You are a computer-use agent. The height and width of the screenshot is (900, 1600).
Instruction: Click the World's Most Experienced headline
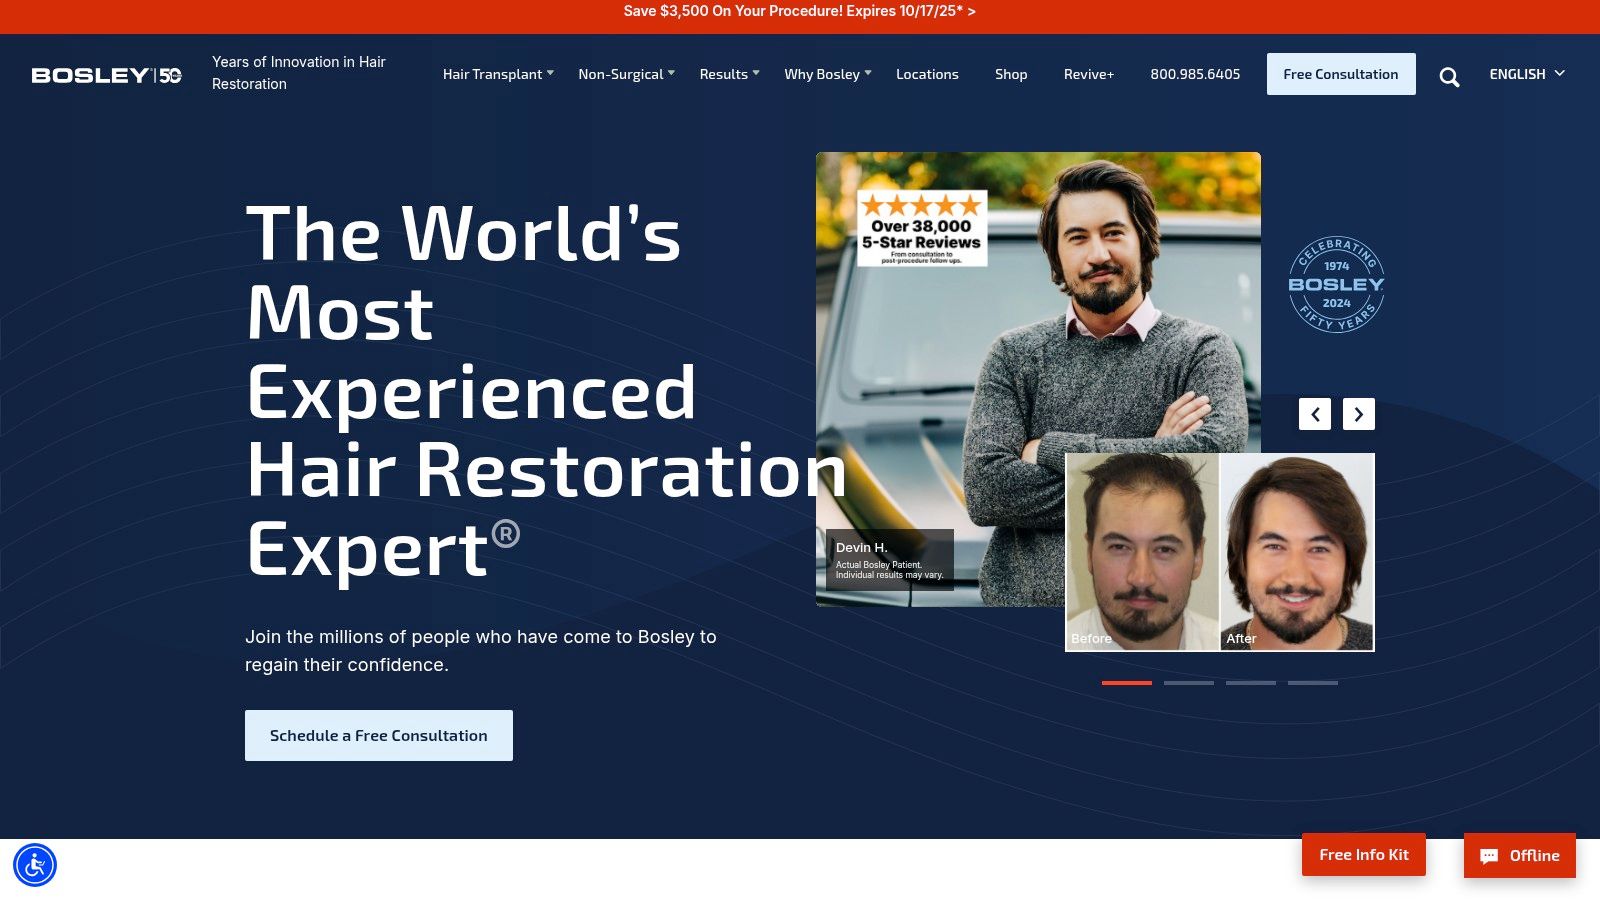(546, 391)
